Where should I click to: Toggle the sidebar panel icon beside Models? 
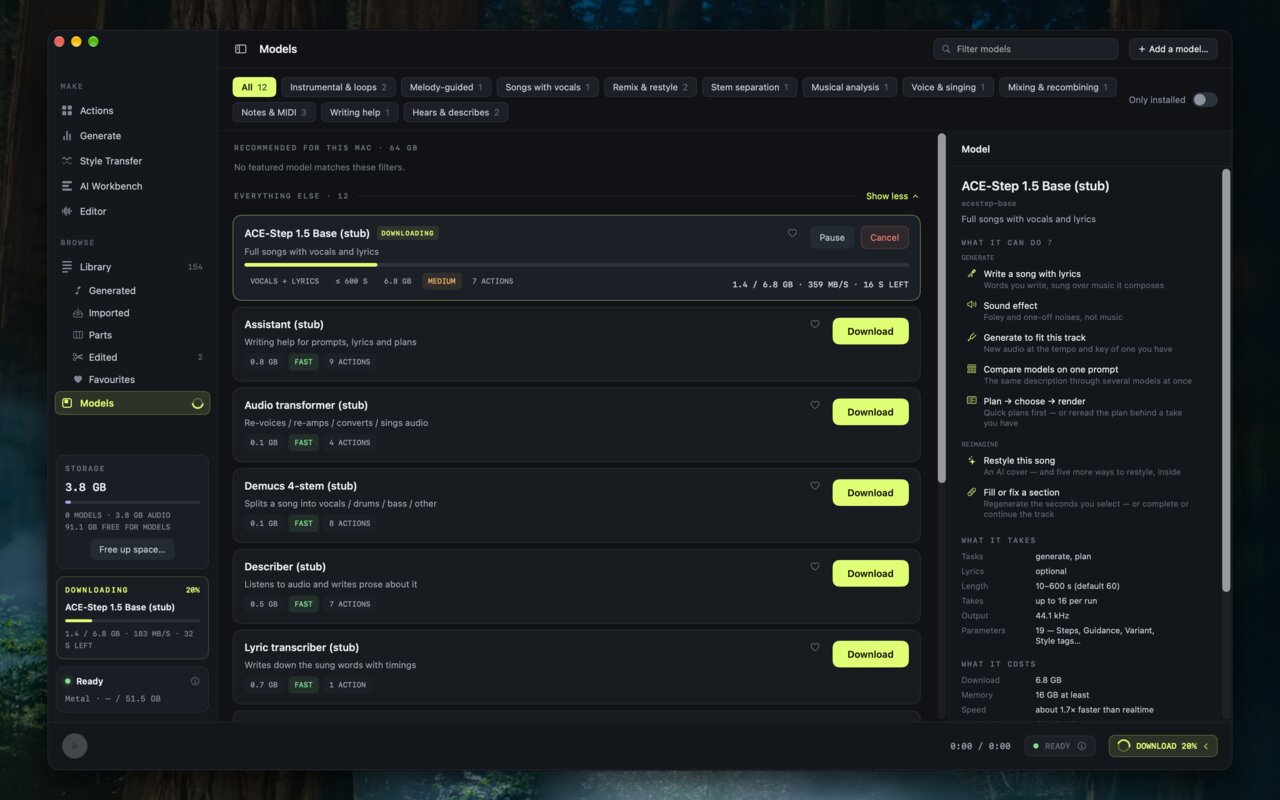click(x=241, y=49)
